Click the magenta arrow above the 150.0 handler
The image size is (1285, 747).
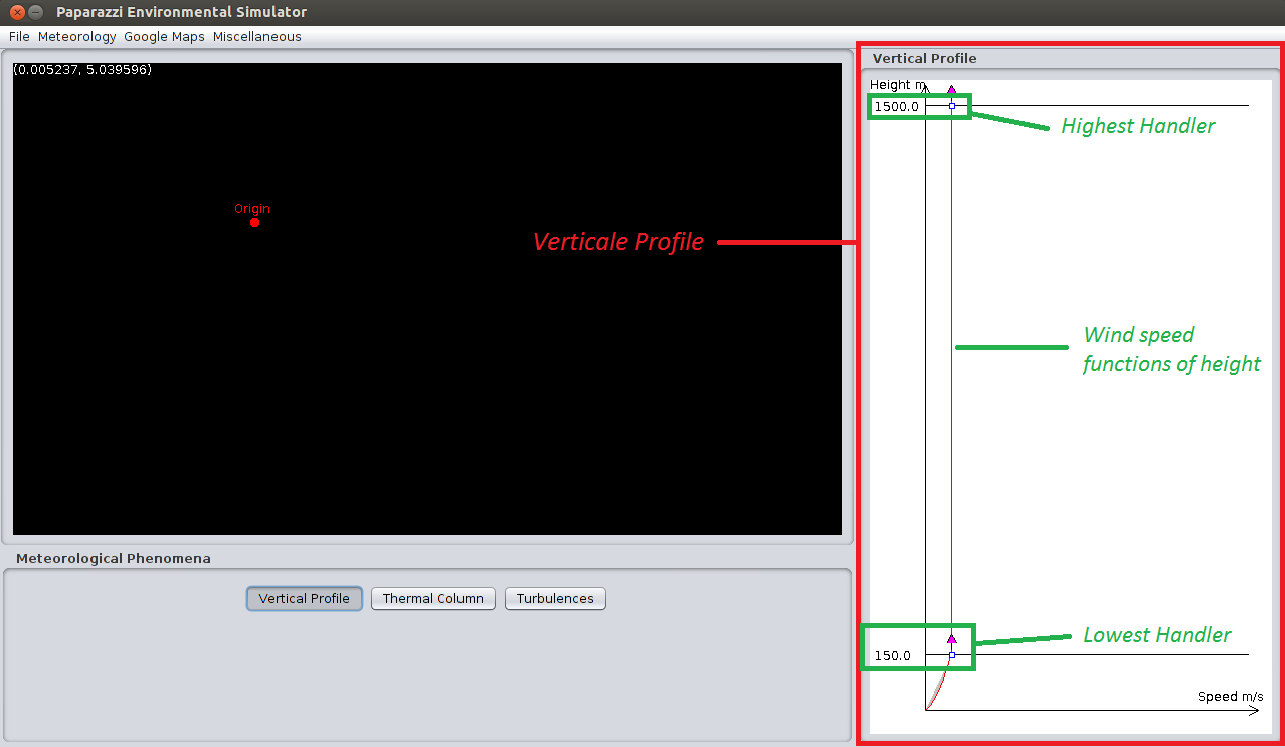tap(952, 638)
